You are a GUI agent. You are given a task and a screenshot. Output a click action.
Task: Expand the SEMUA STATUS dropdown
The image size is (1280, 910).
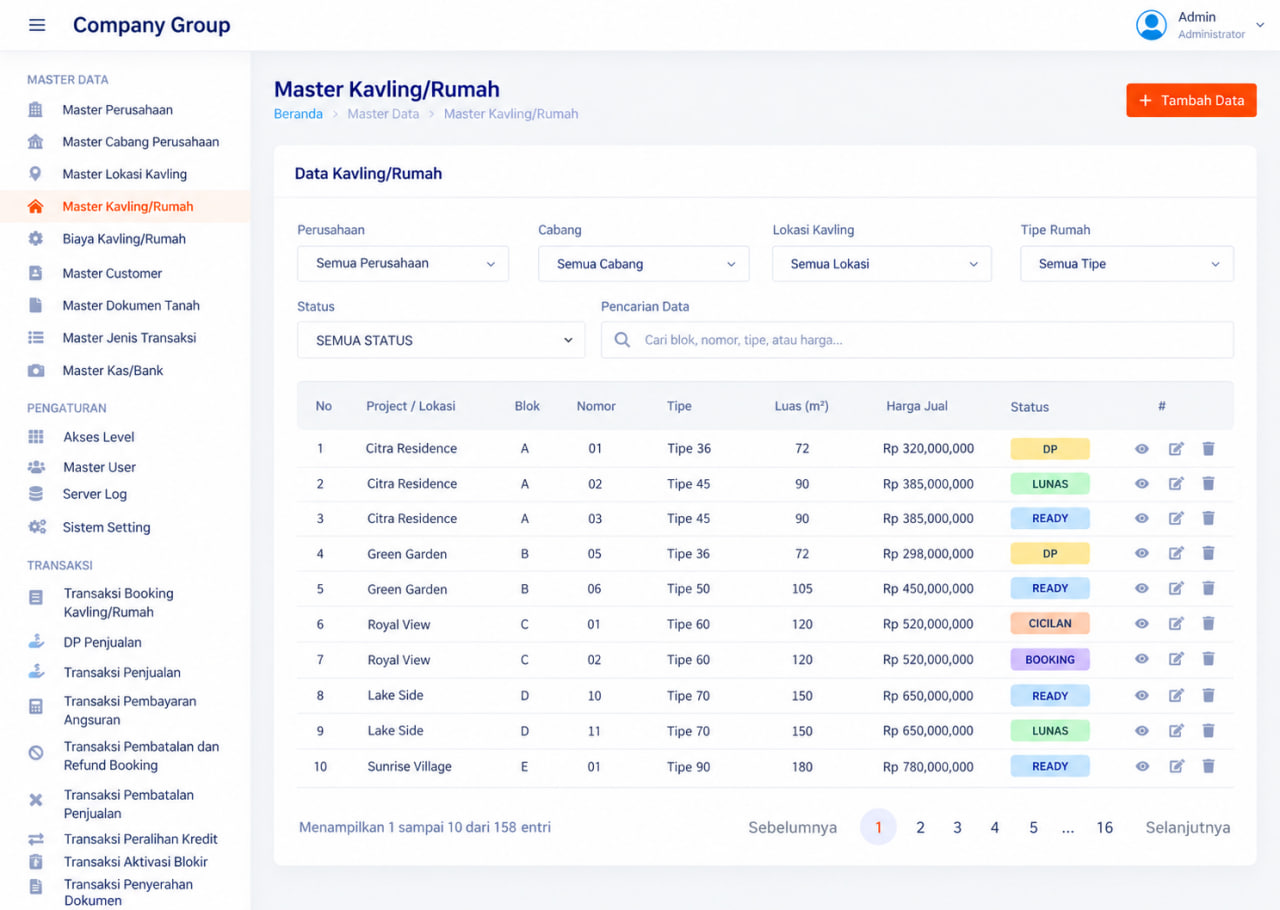click(441, 340)
